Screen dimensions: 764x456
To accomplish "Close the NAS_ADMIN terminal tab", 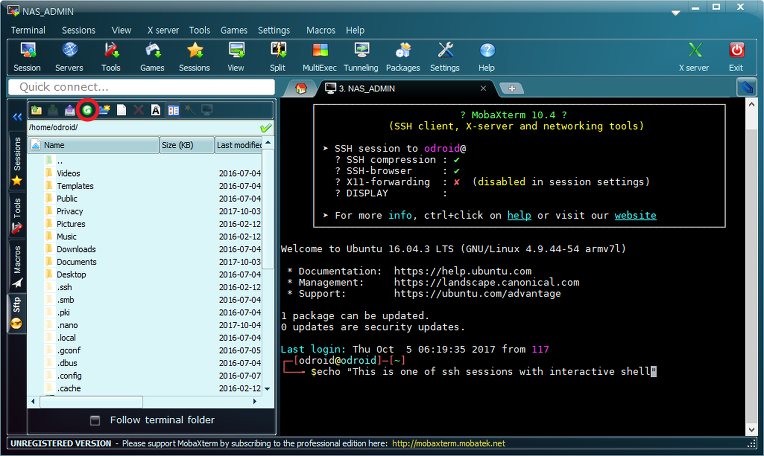I will [483, 88].
